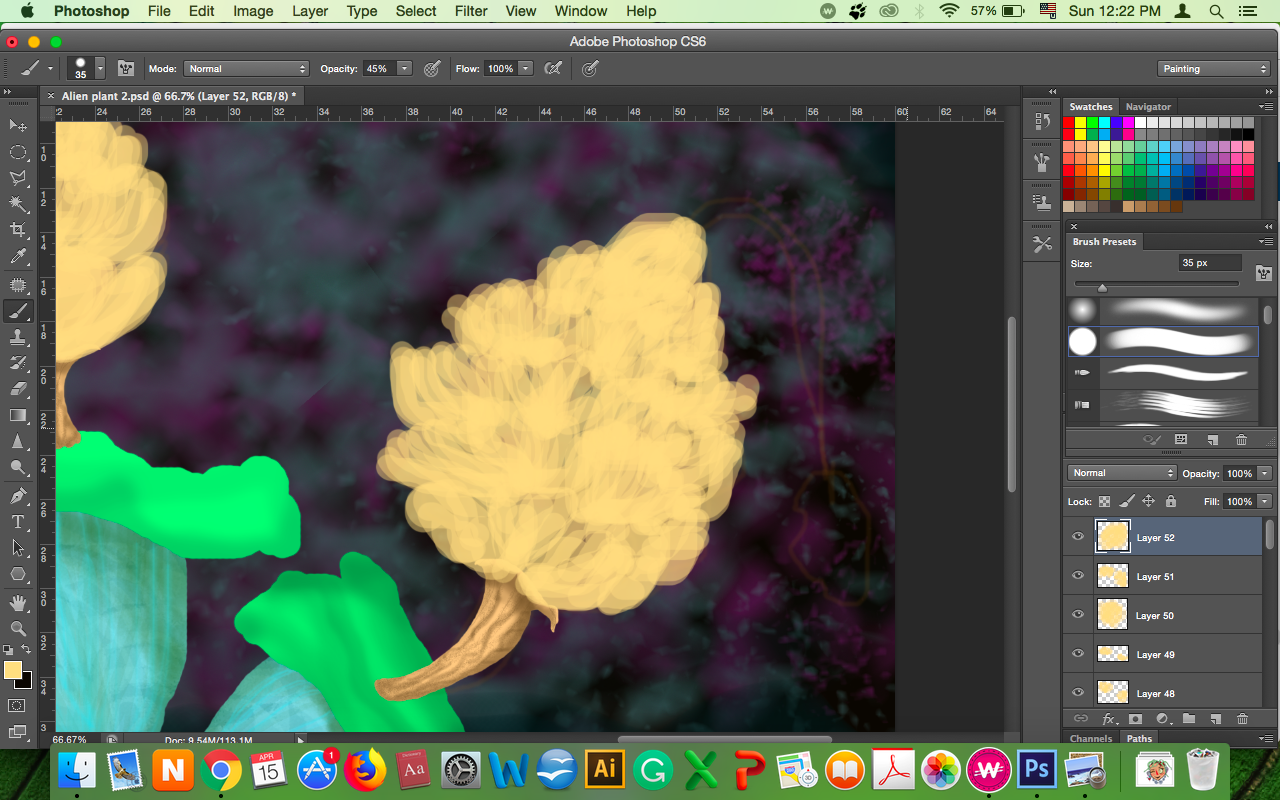Open the Select menu
The height and width of the screenshot is (800, 1280).
tap(416, 11)
